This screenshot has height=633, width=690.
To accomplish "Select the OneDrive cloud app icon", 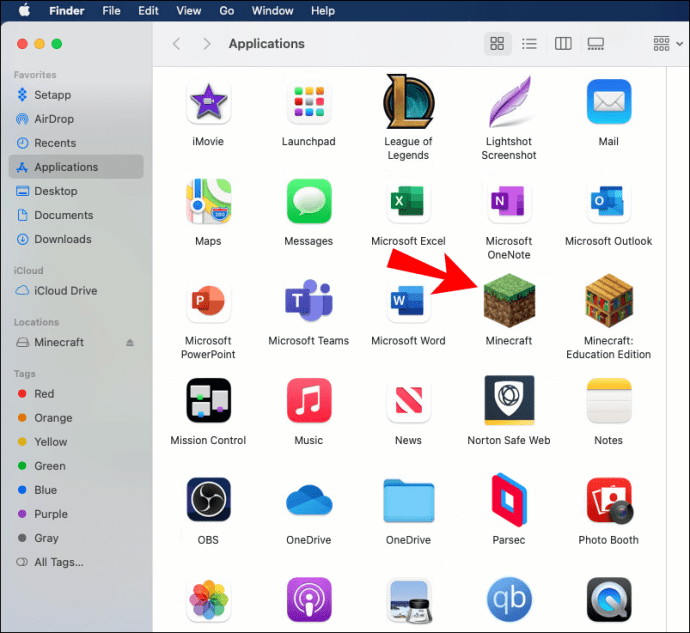I will (308, 501).
